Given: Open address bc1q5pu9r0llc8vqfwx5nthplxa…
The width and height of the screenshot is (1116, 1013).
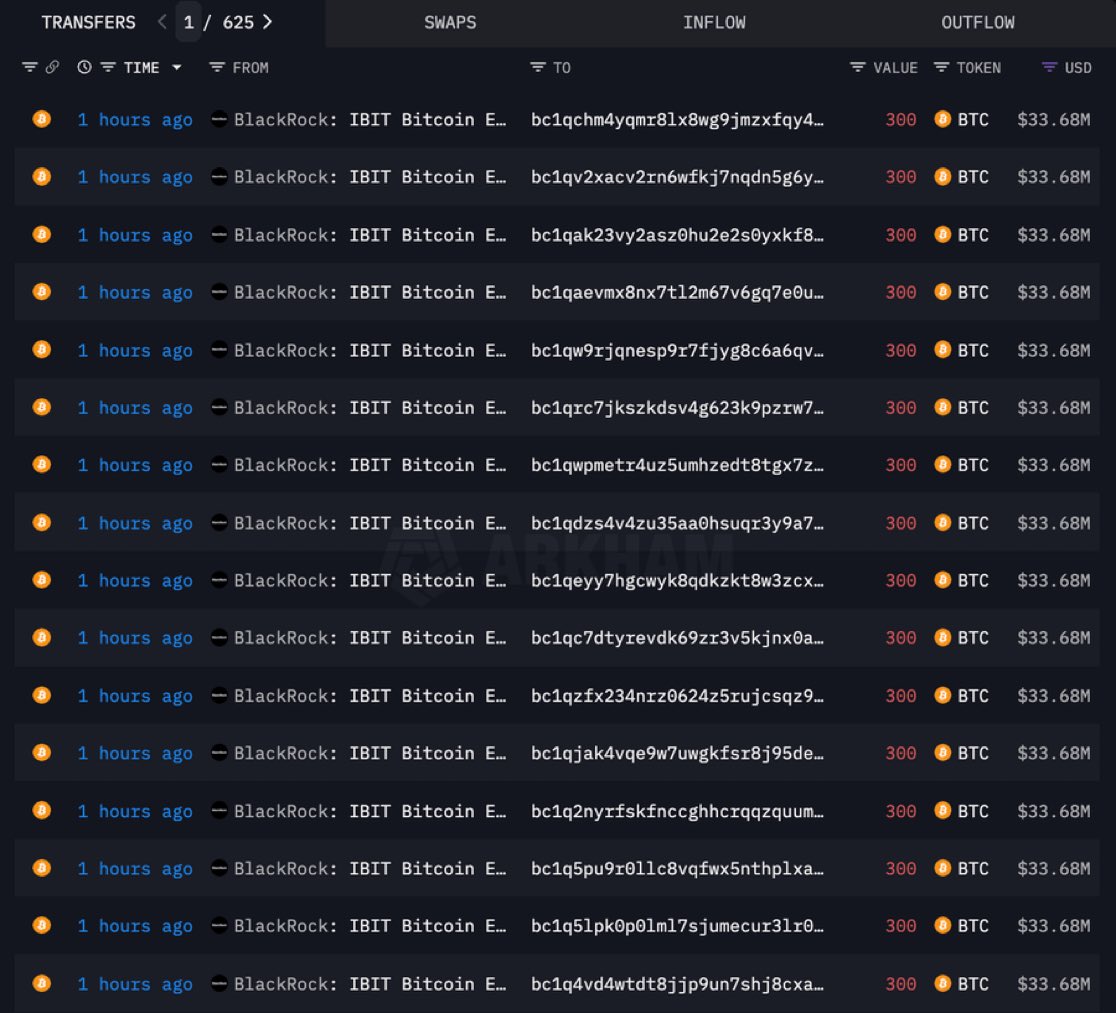Looking at the screenshot, I should [677, 868].
